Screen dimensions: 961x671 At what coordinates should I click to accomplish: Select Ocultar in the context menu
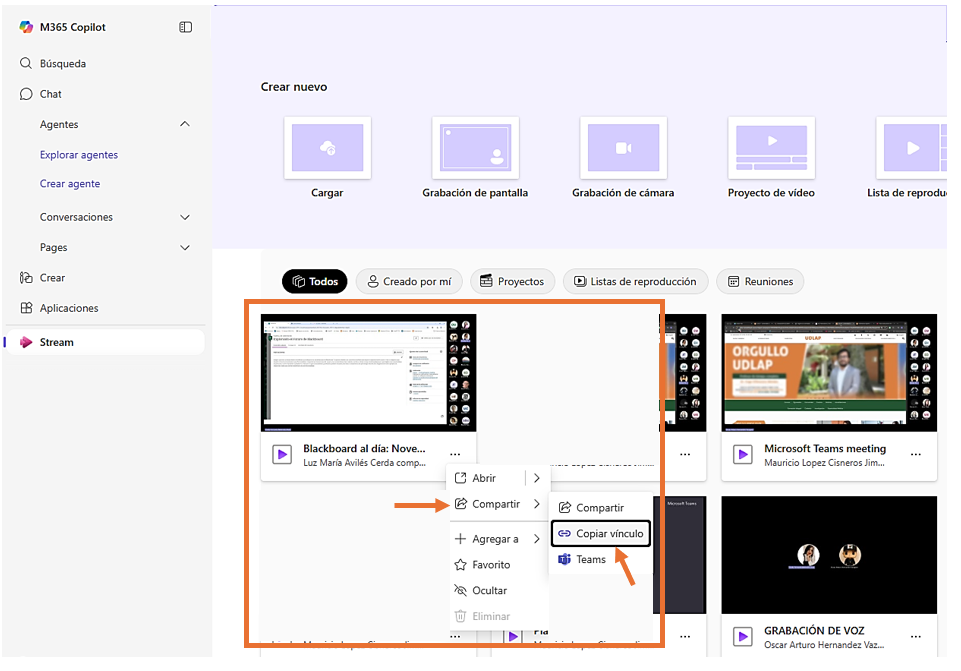click(489, 591)
